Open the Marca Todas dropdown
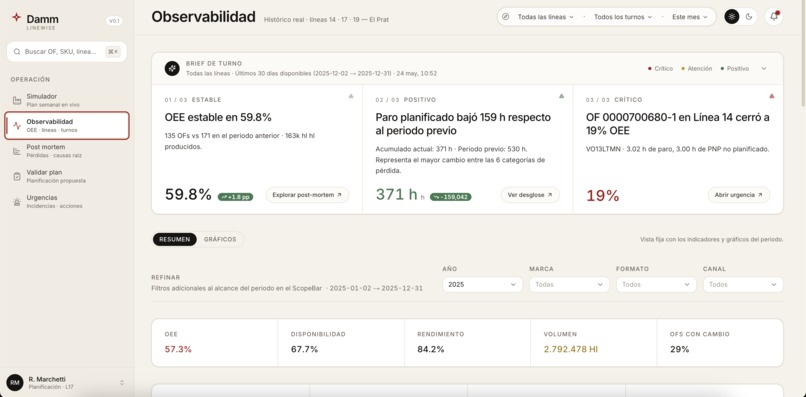 569,284
